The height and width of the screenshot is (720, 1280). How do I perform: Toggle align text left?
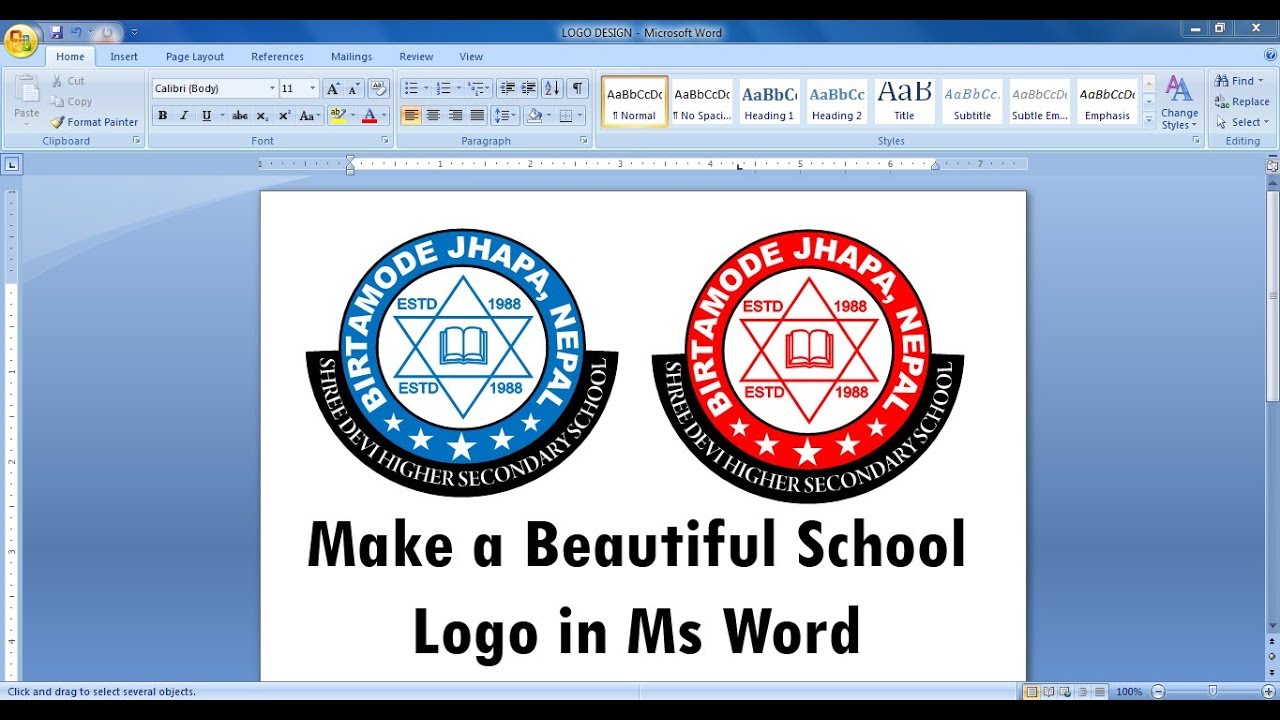[x=411, y=116]
